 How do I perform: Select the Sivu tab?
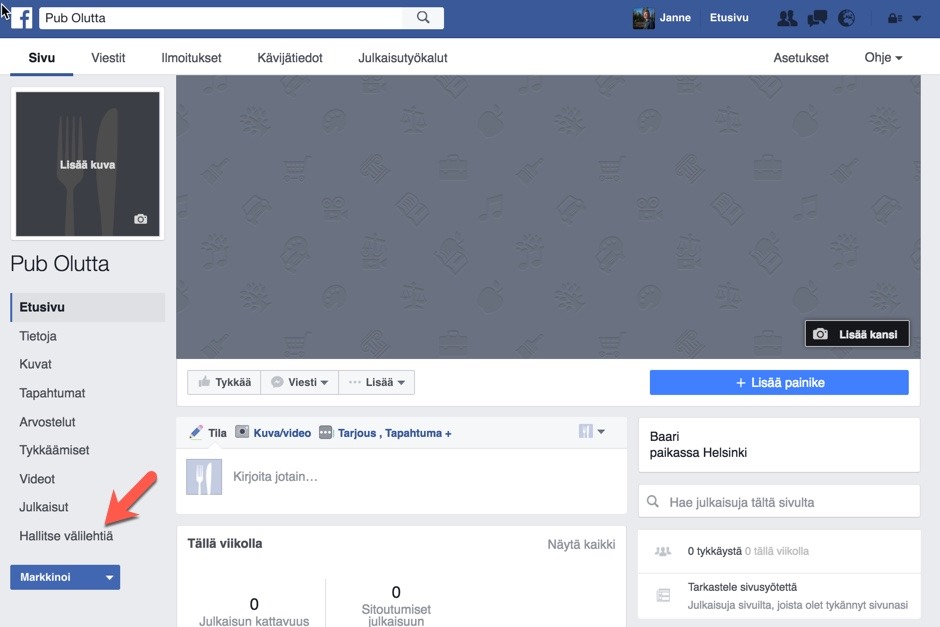[41, 58]
